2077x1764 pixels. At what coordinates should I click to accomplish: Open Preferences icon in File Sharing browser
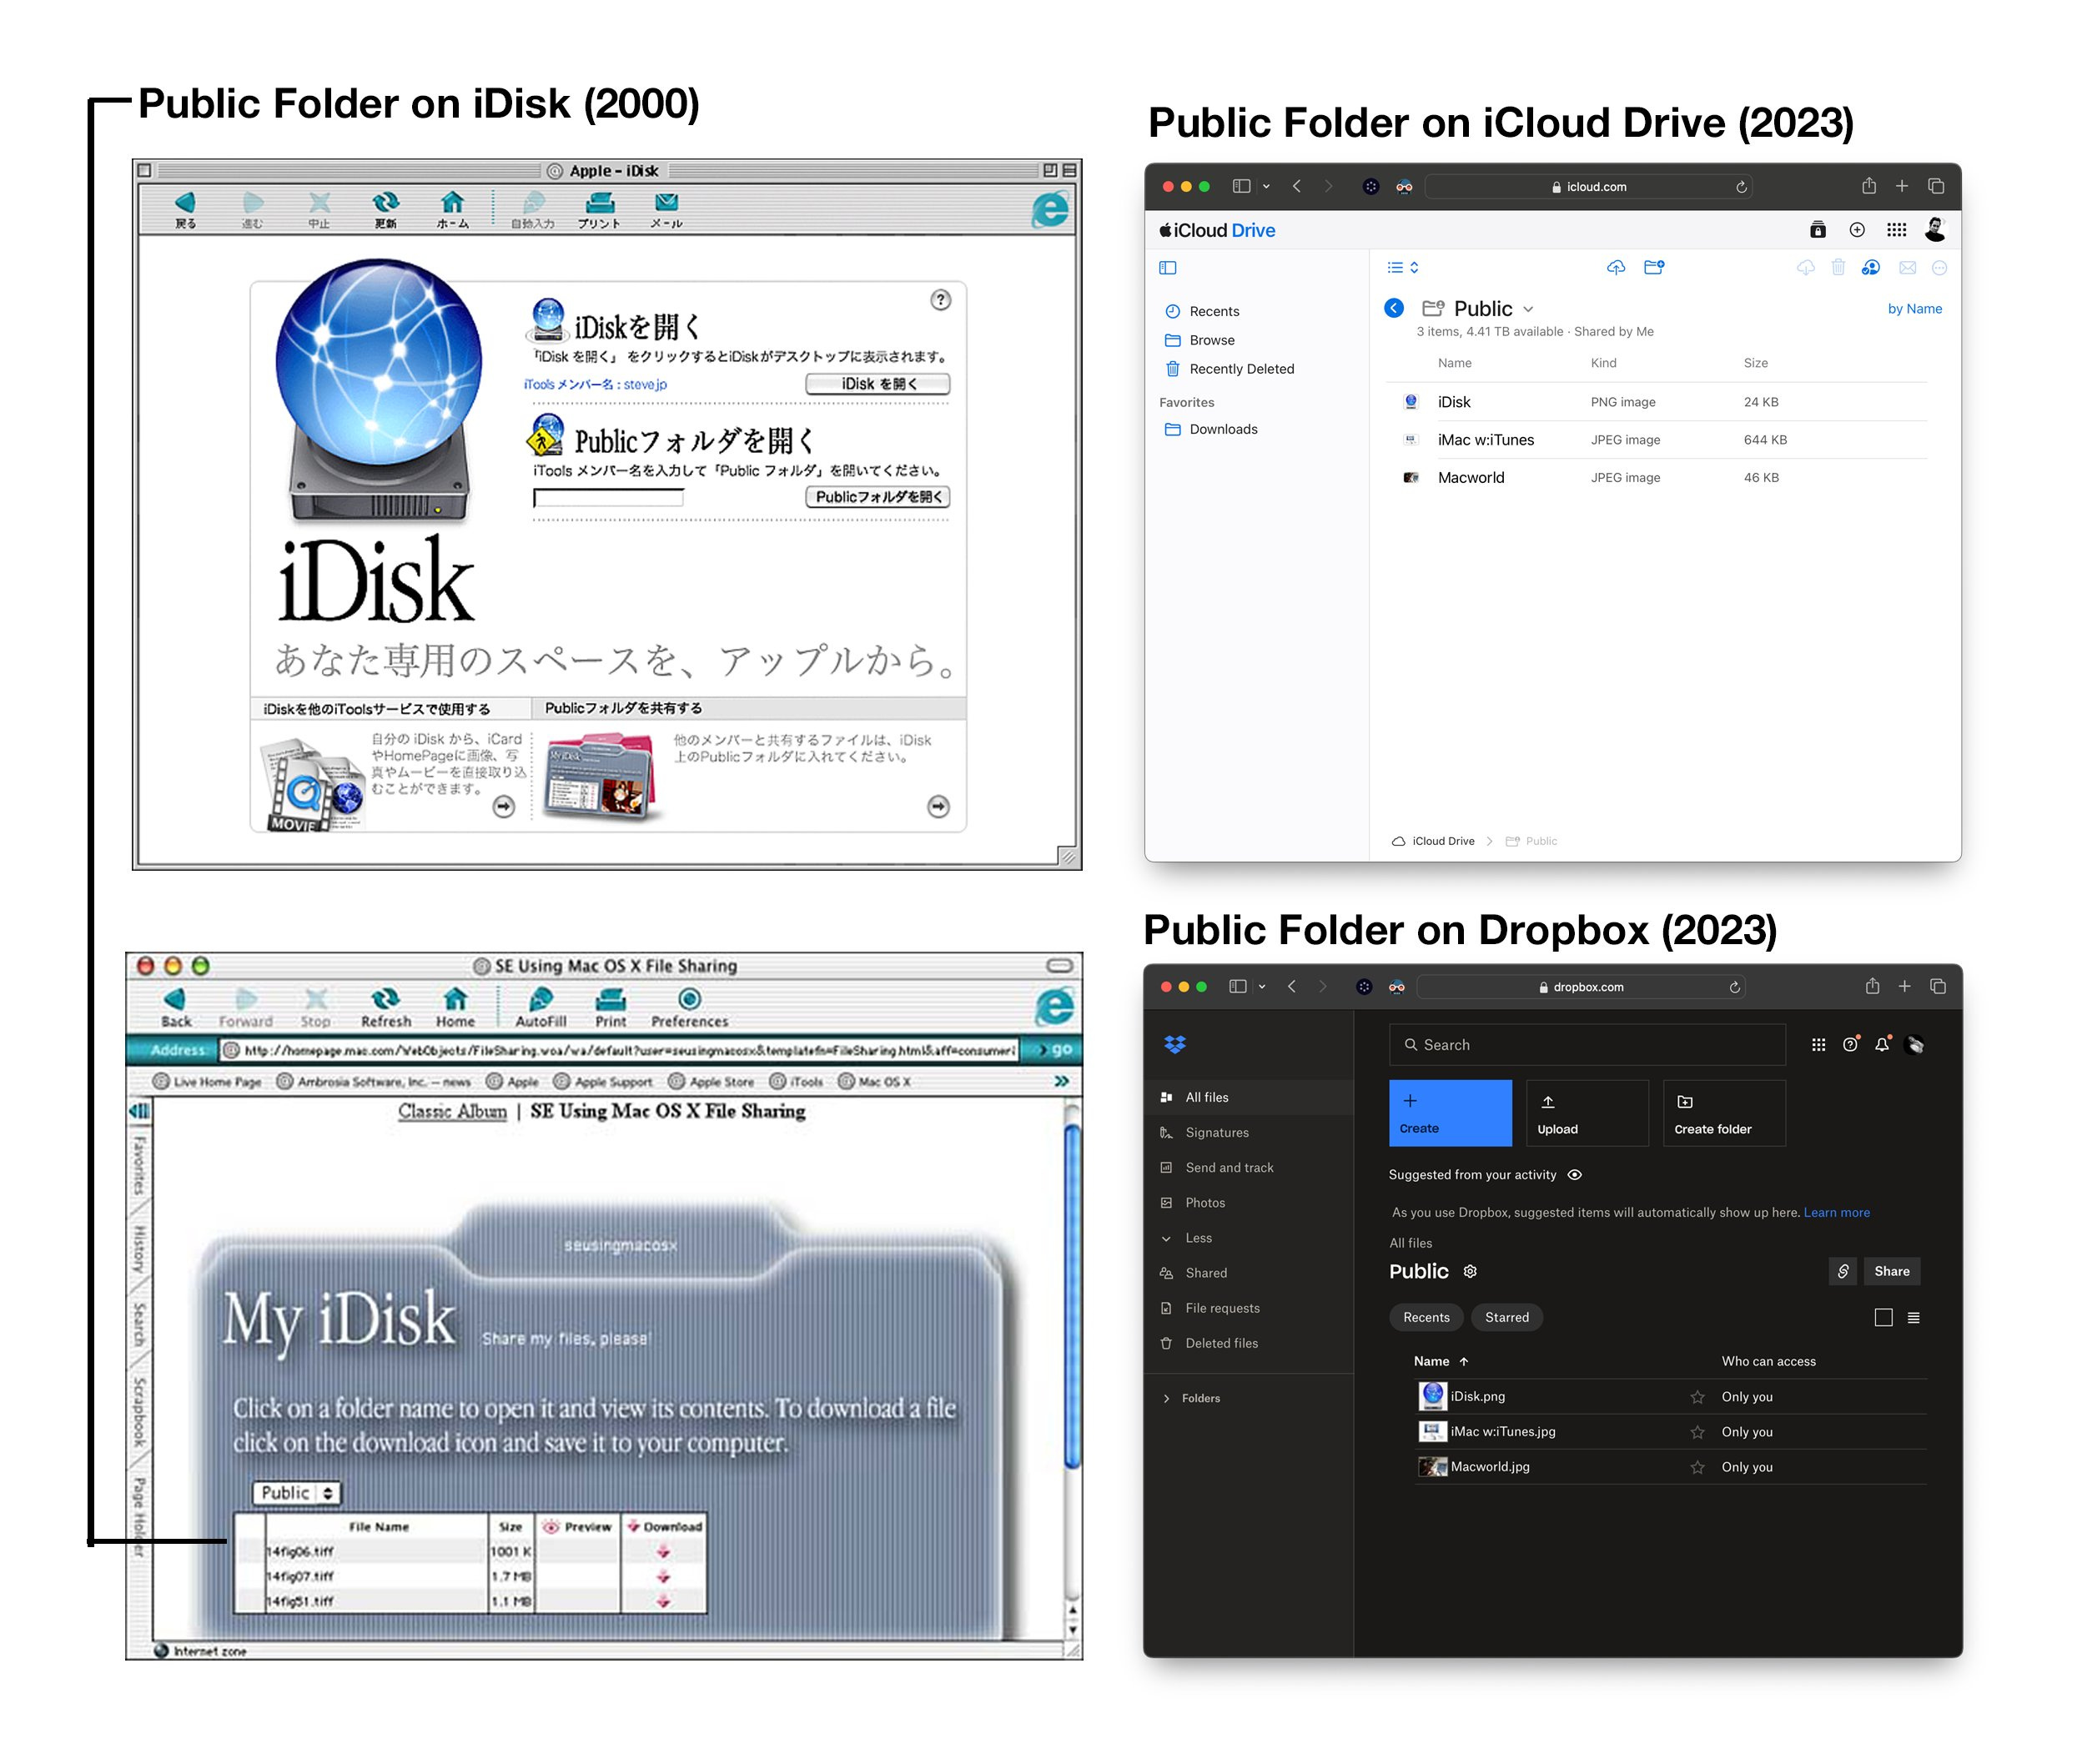click(x=689, y=1007)
